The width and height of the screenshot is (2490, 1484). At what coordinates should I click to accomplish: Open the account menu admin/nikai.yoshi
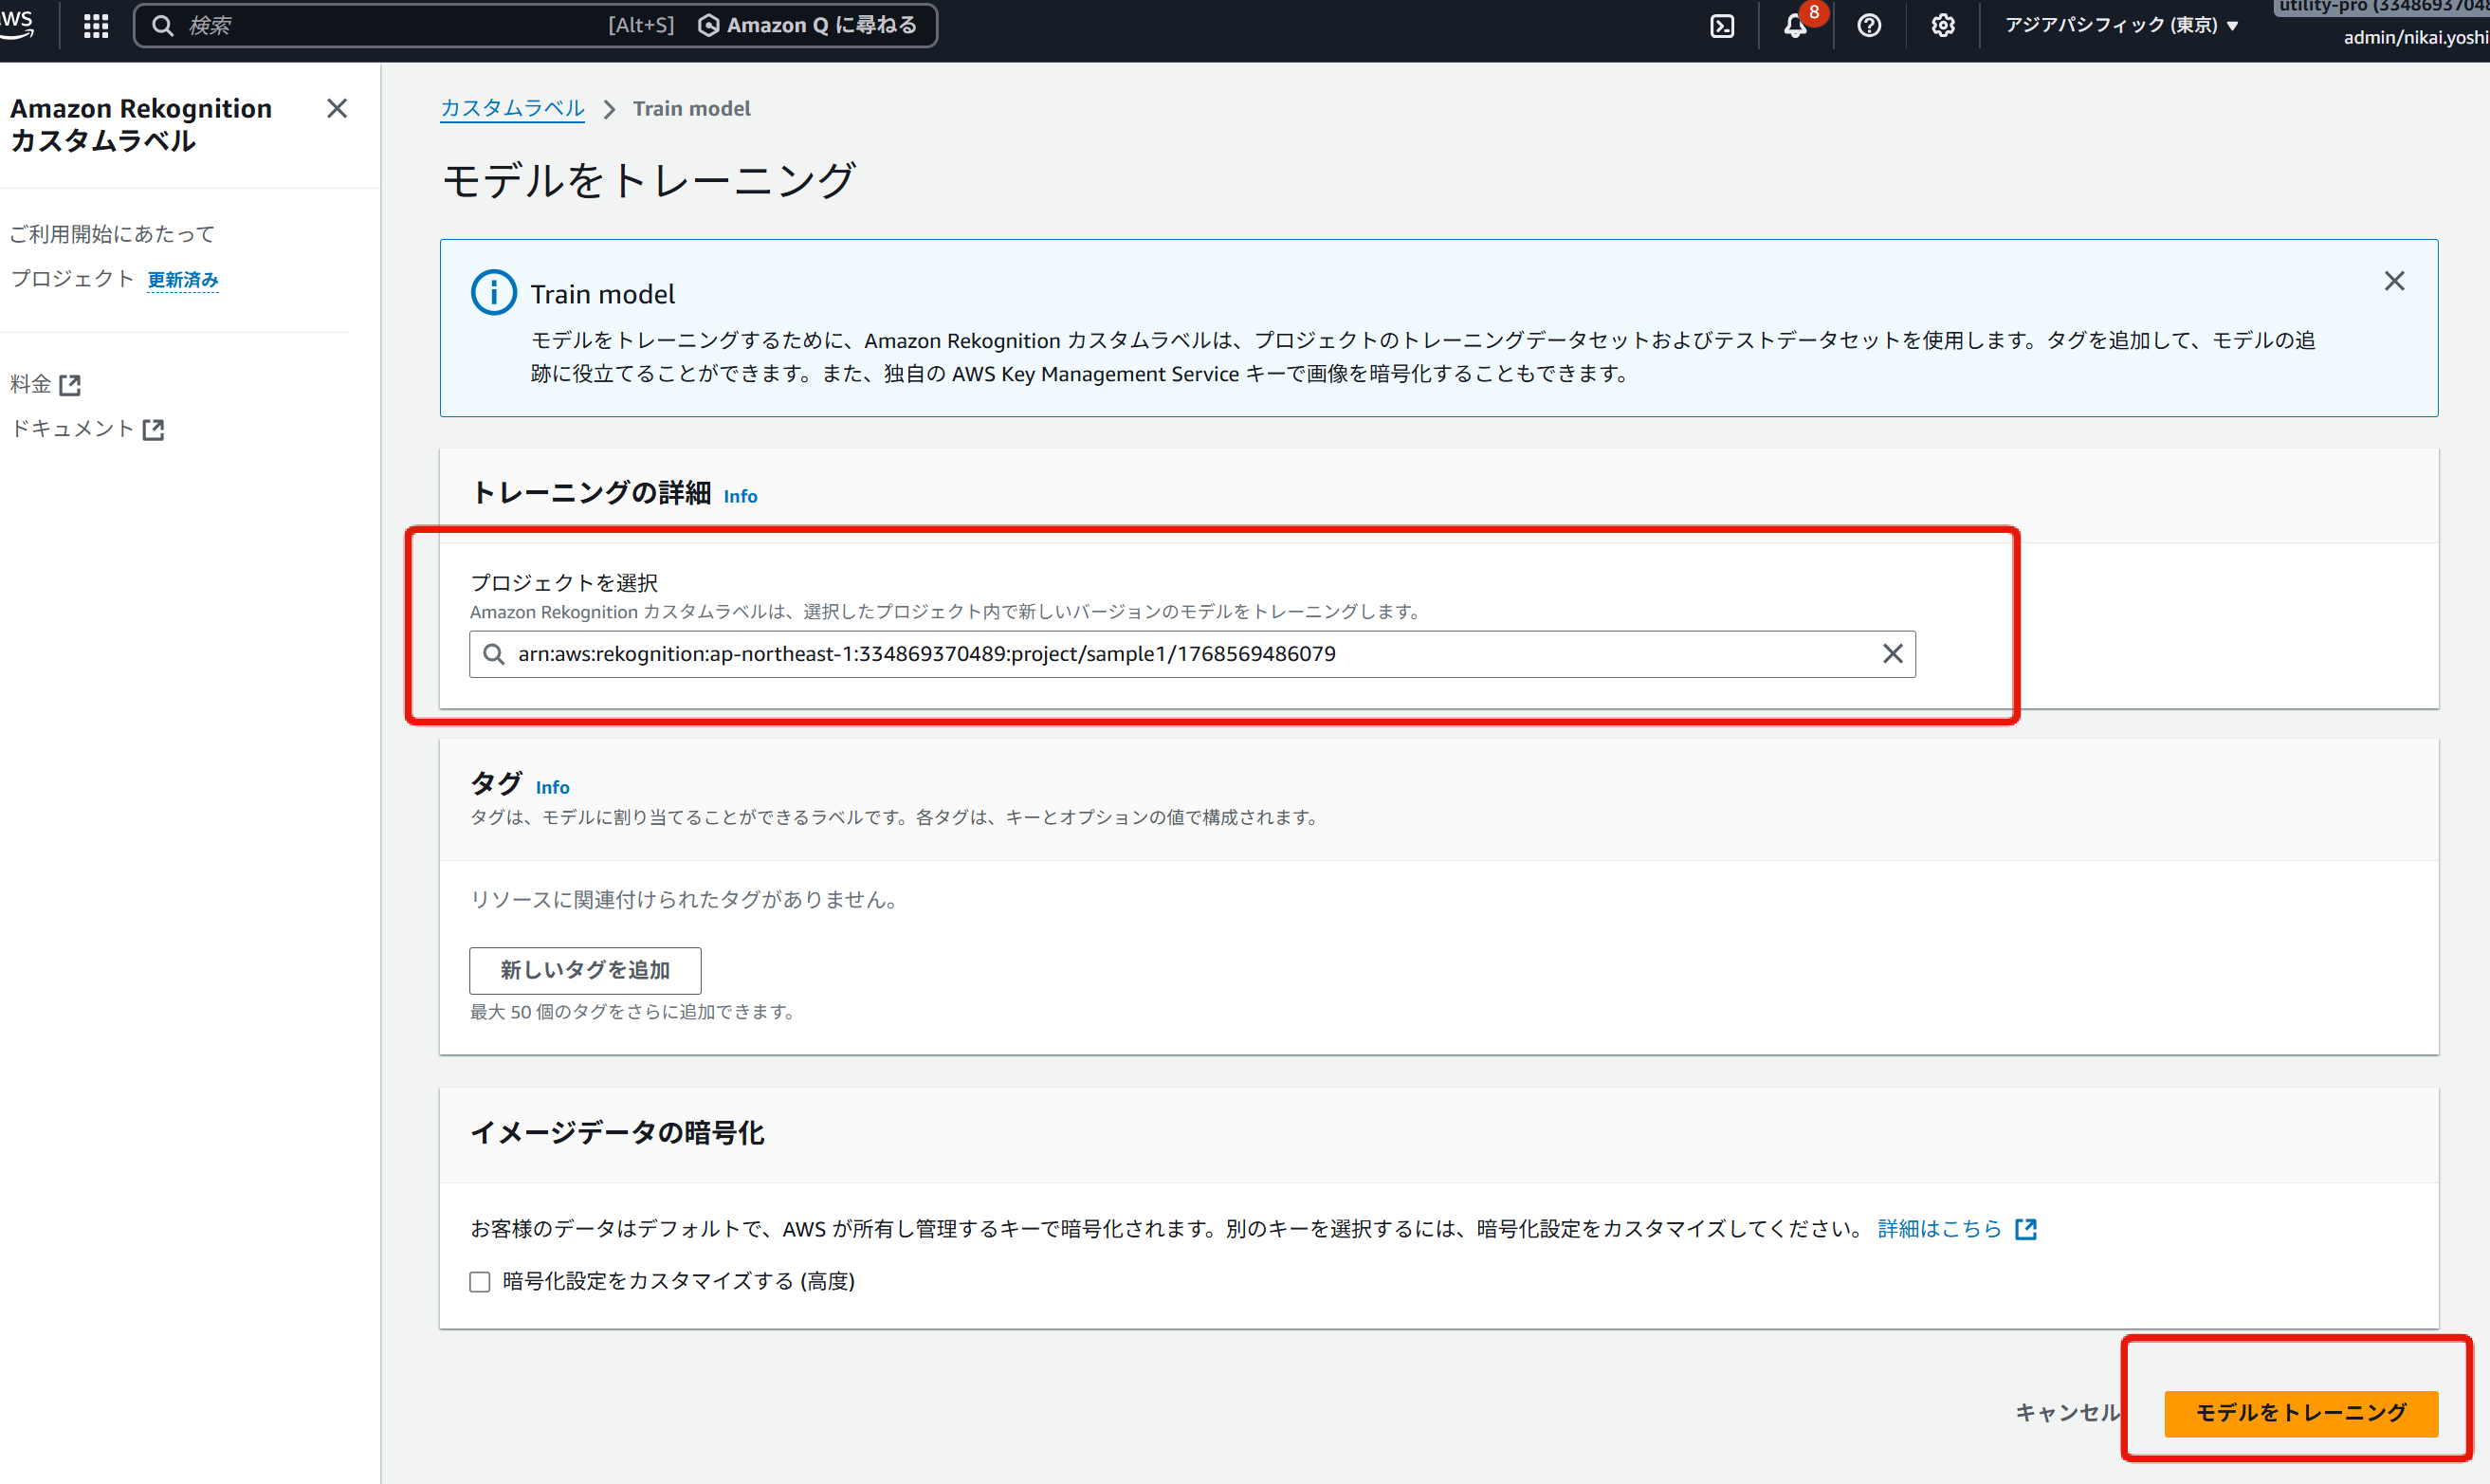pos(2414,38)
